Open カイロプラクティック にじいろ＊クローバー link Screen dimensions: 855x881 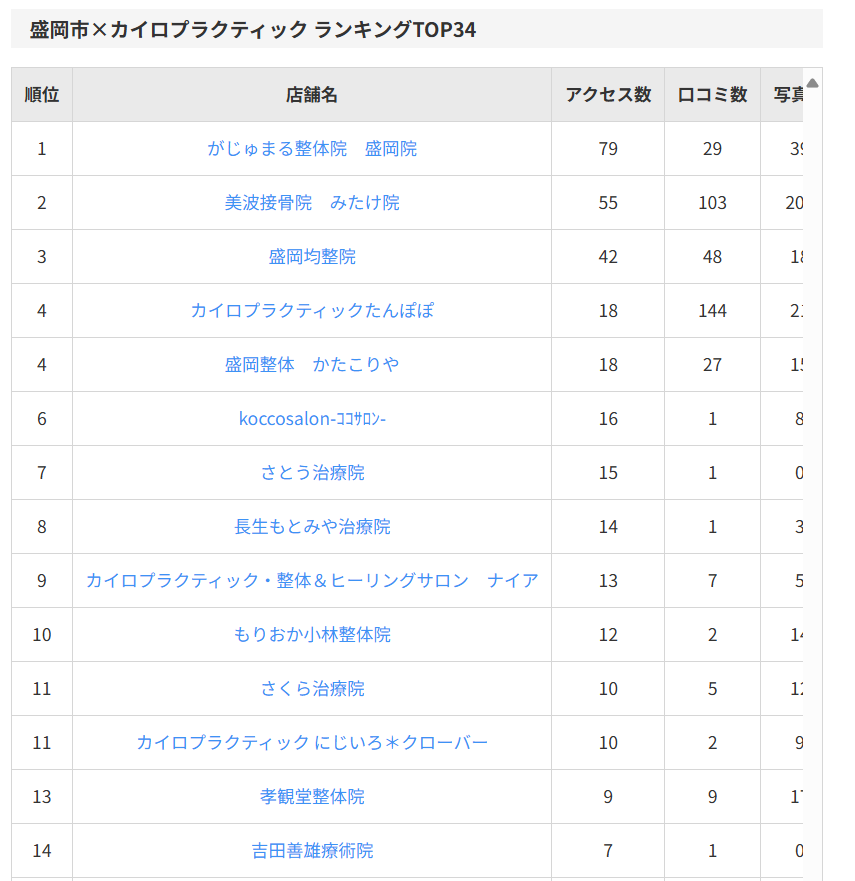click(x=312, y=743)
